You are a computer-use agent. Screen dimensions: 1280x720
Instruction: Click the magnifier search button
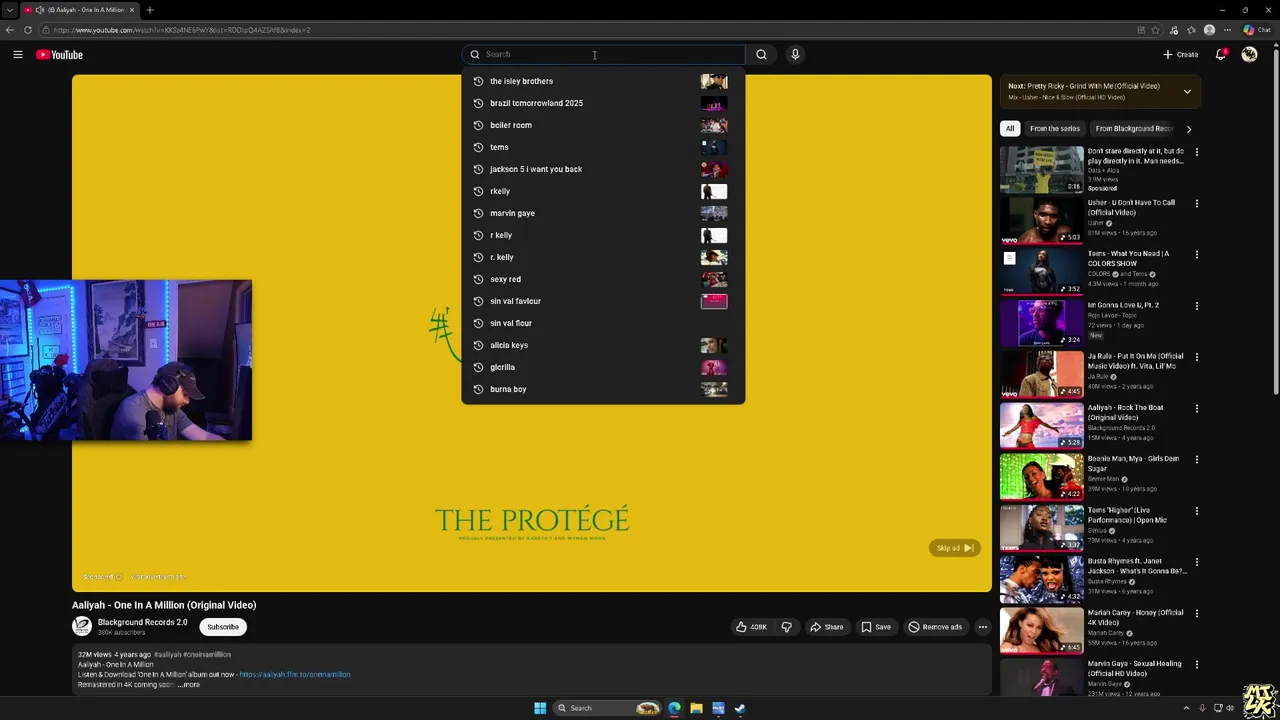pyautogui.click(x=761, y=55)
